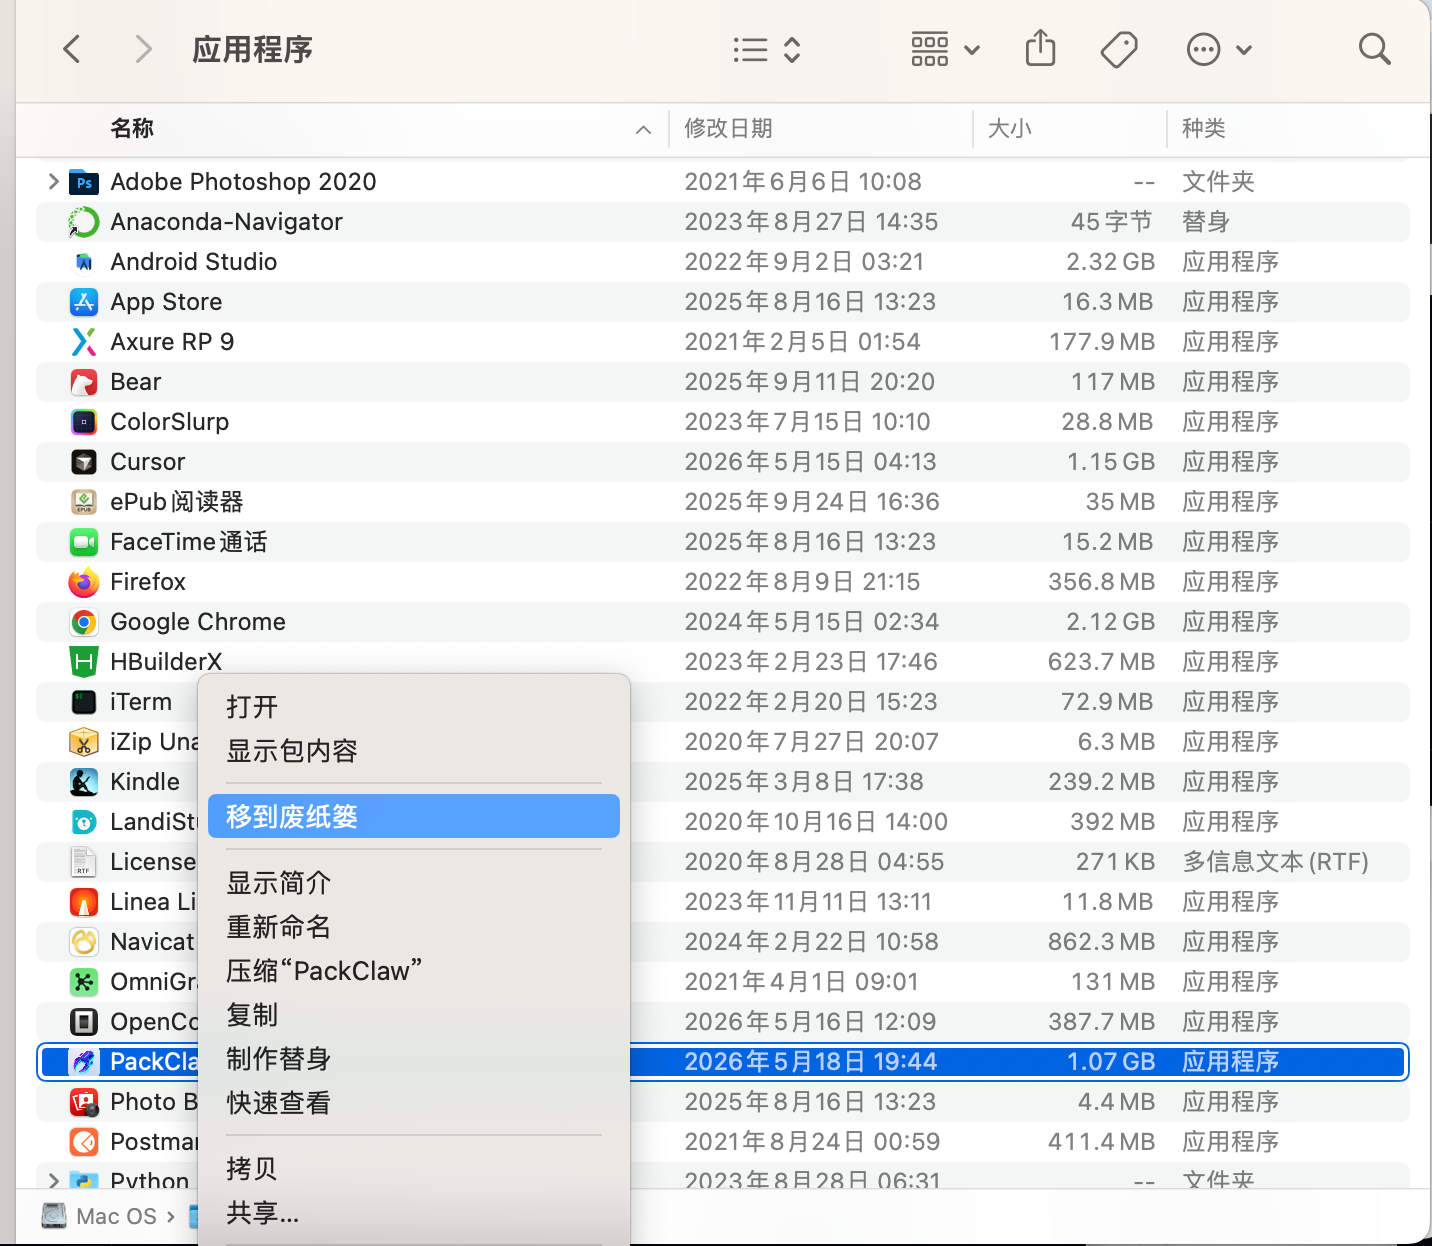Sort by the 名称 column header
The height and width of the screenshot is (1246, 1432).
pyautogui.click(x=132, y=128)
